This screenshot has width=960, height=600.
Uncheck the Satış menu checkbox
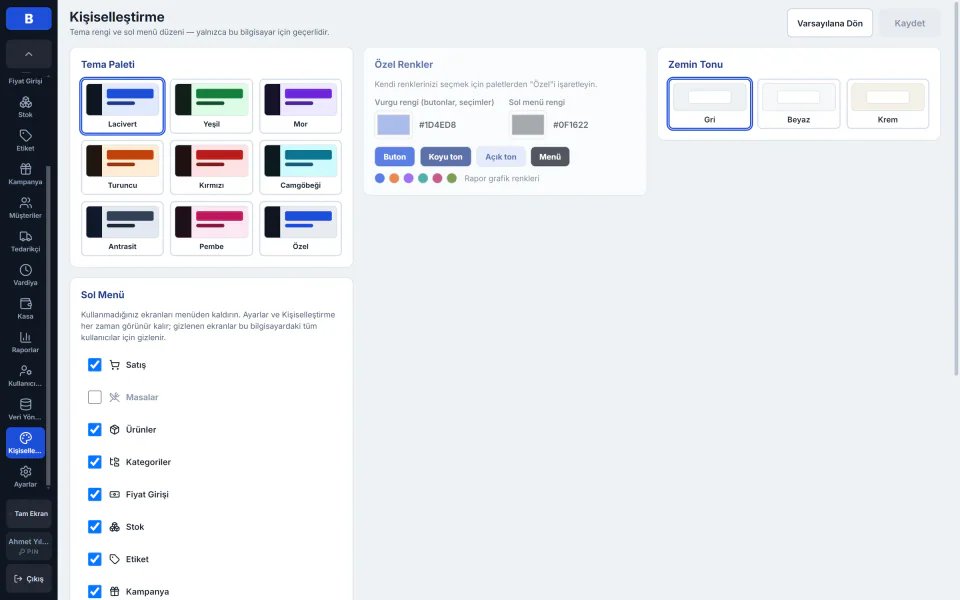tap(94, 365)
